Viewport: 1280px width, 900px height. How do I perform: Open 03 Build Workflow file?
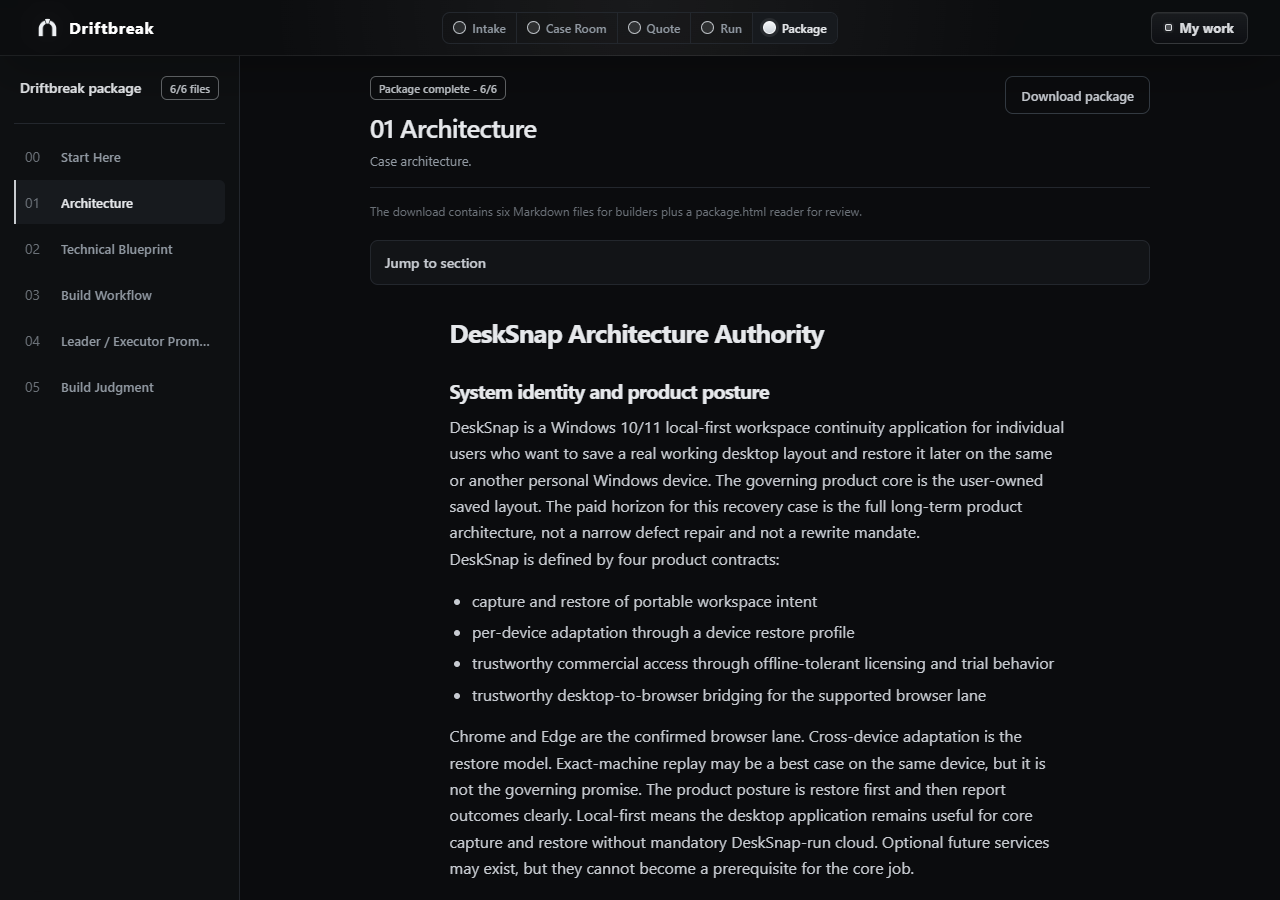[x=119, y=295]
